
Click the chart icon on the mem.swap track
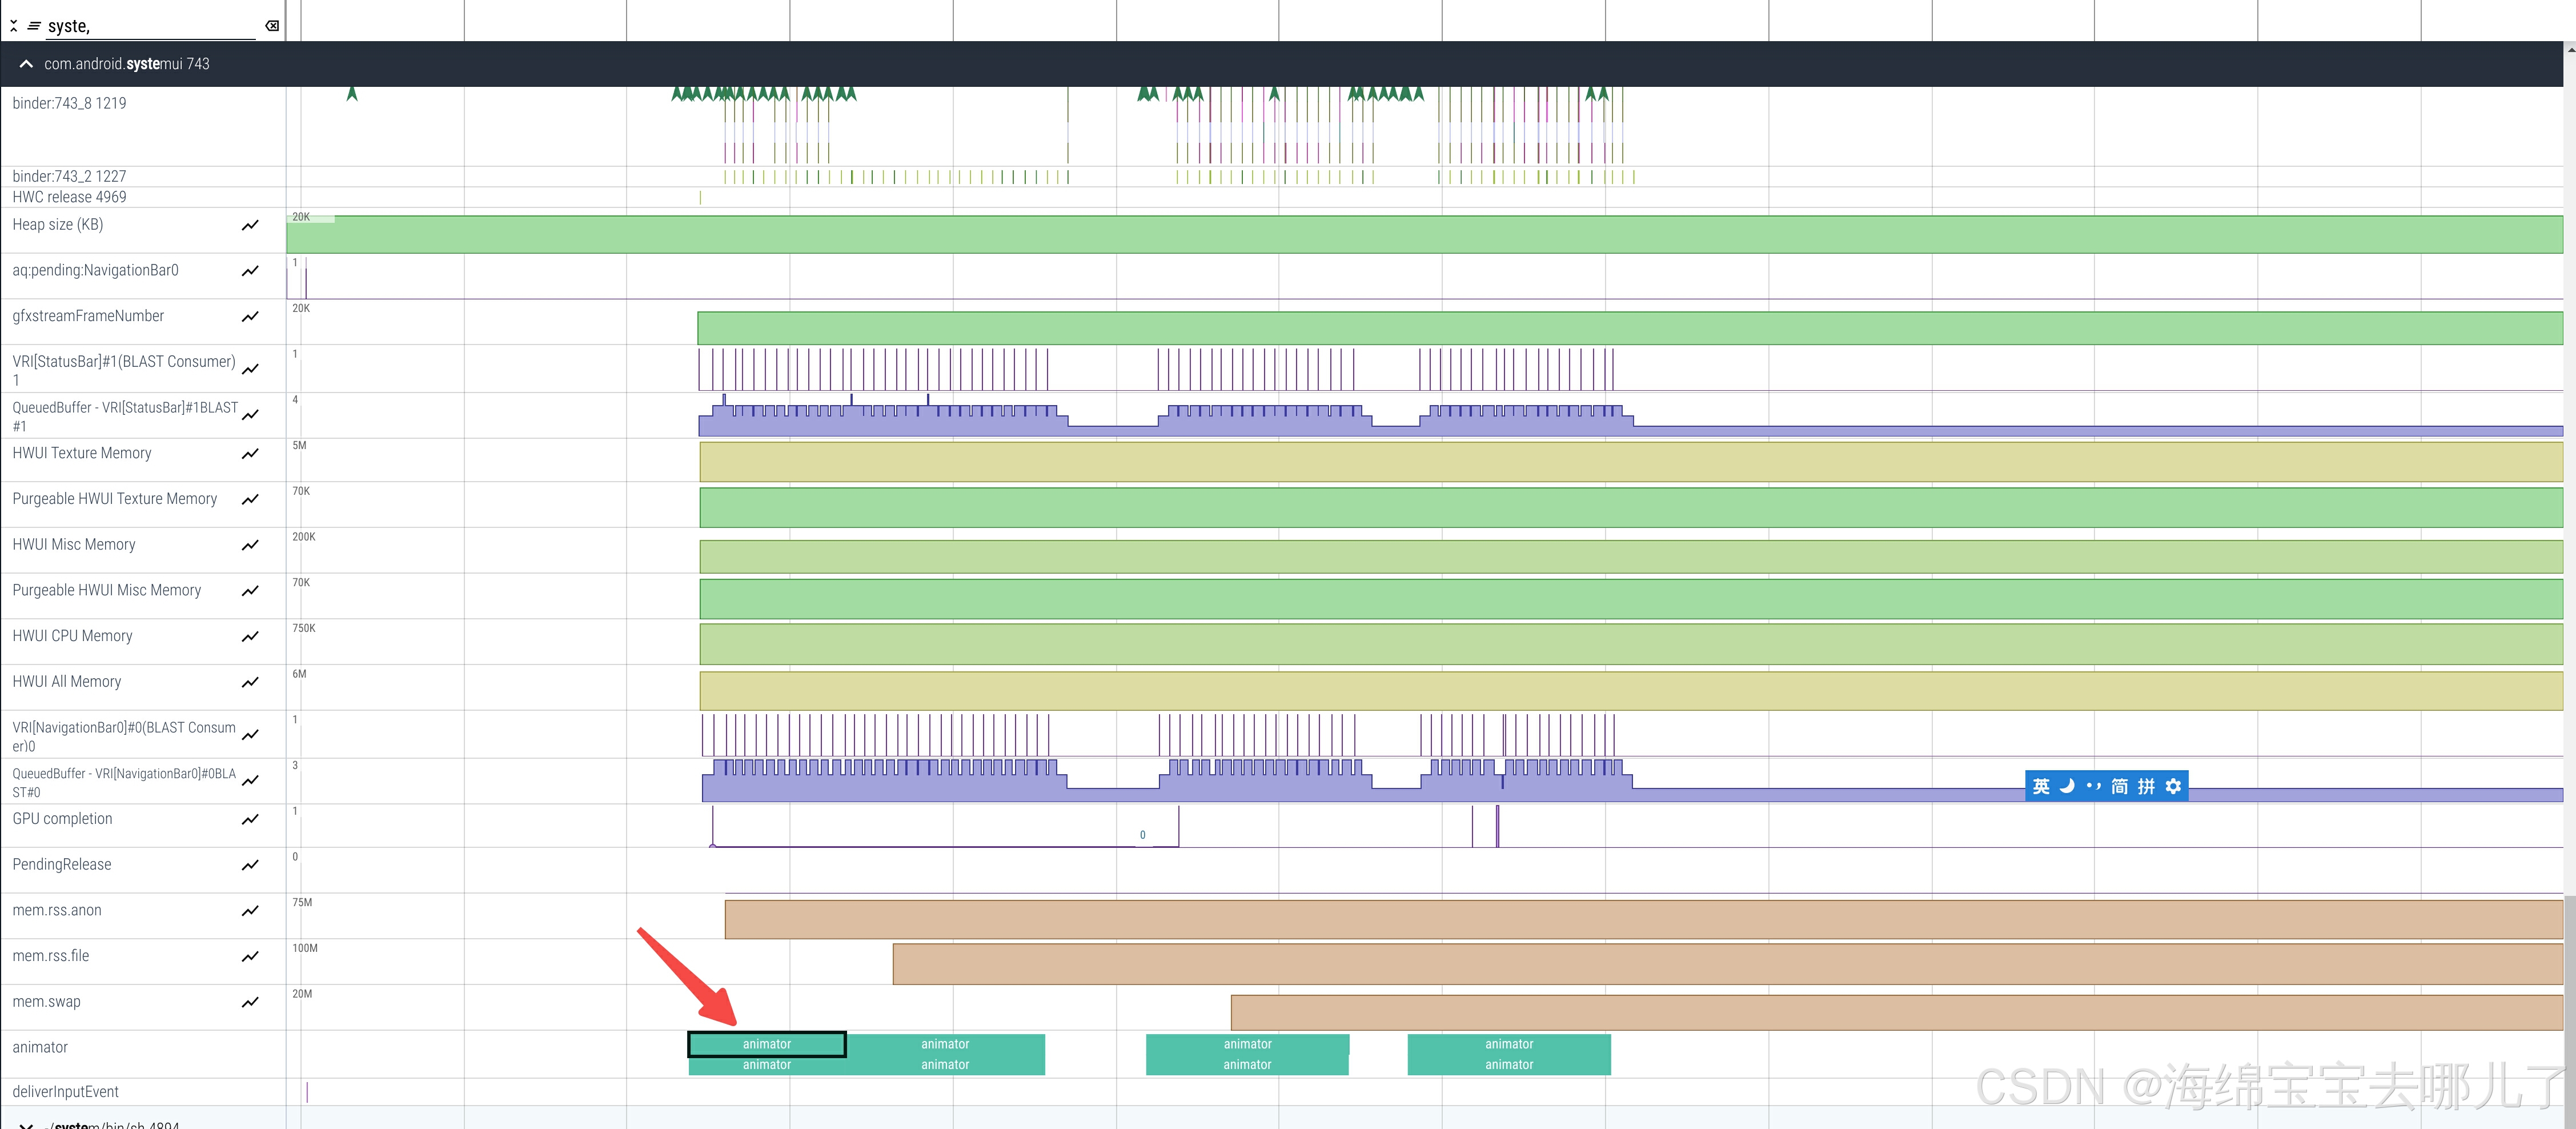[250, 1003]
